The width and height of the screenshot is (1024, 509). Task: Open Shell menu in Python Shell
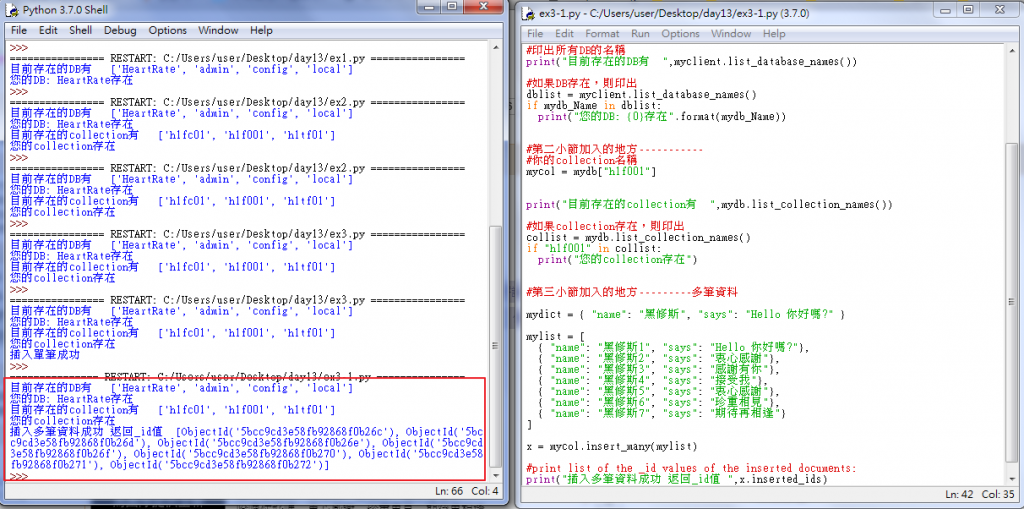[80, 30]
